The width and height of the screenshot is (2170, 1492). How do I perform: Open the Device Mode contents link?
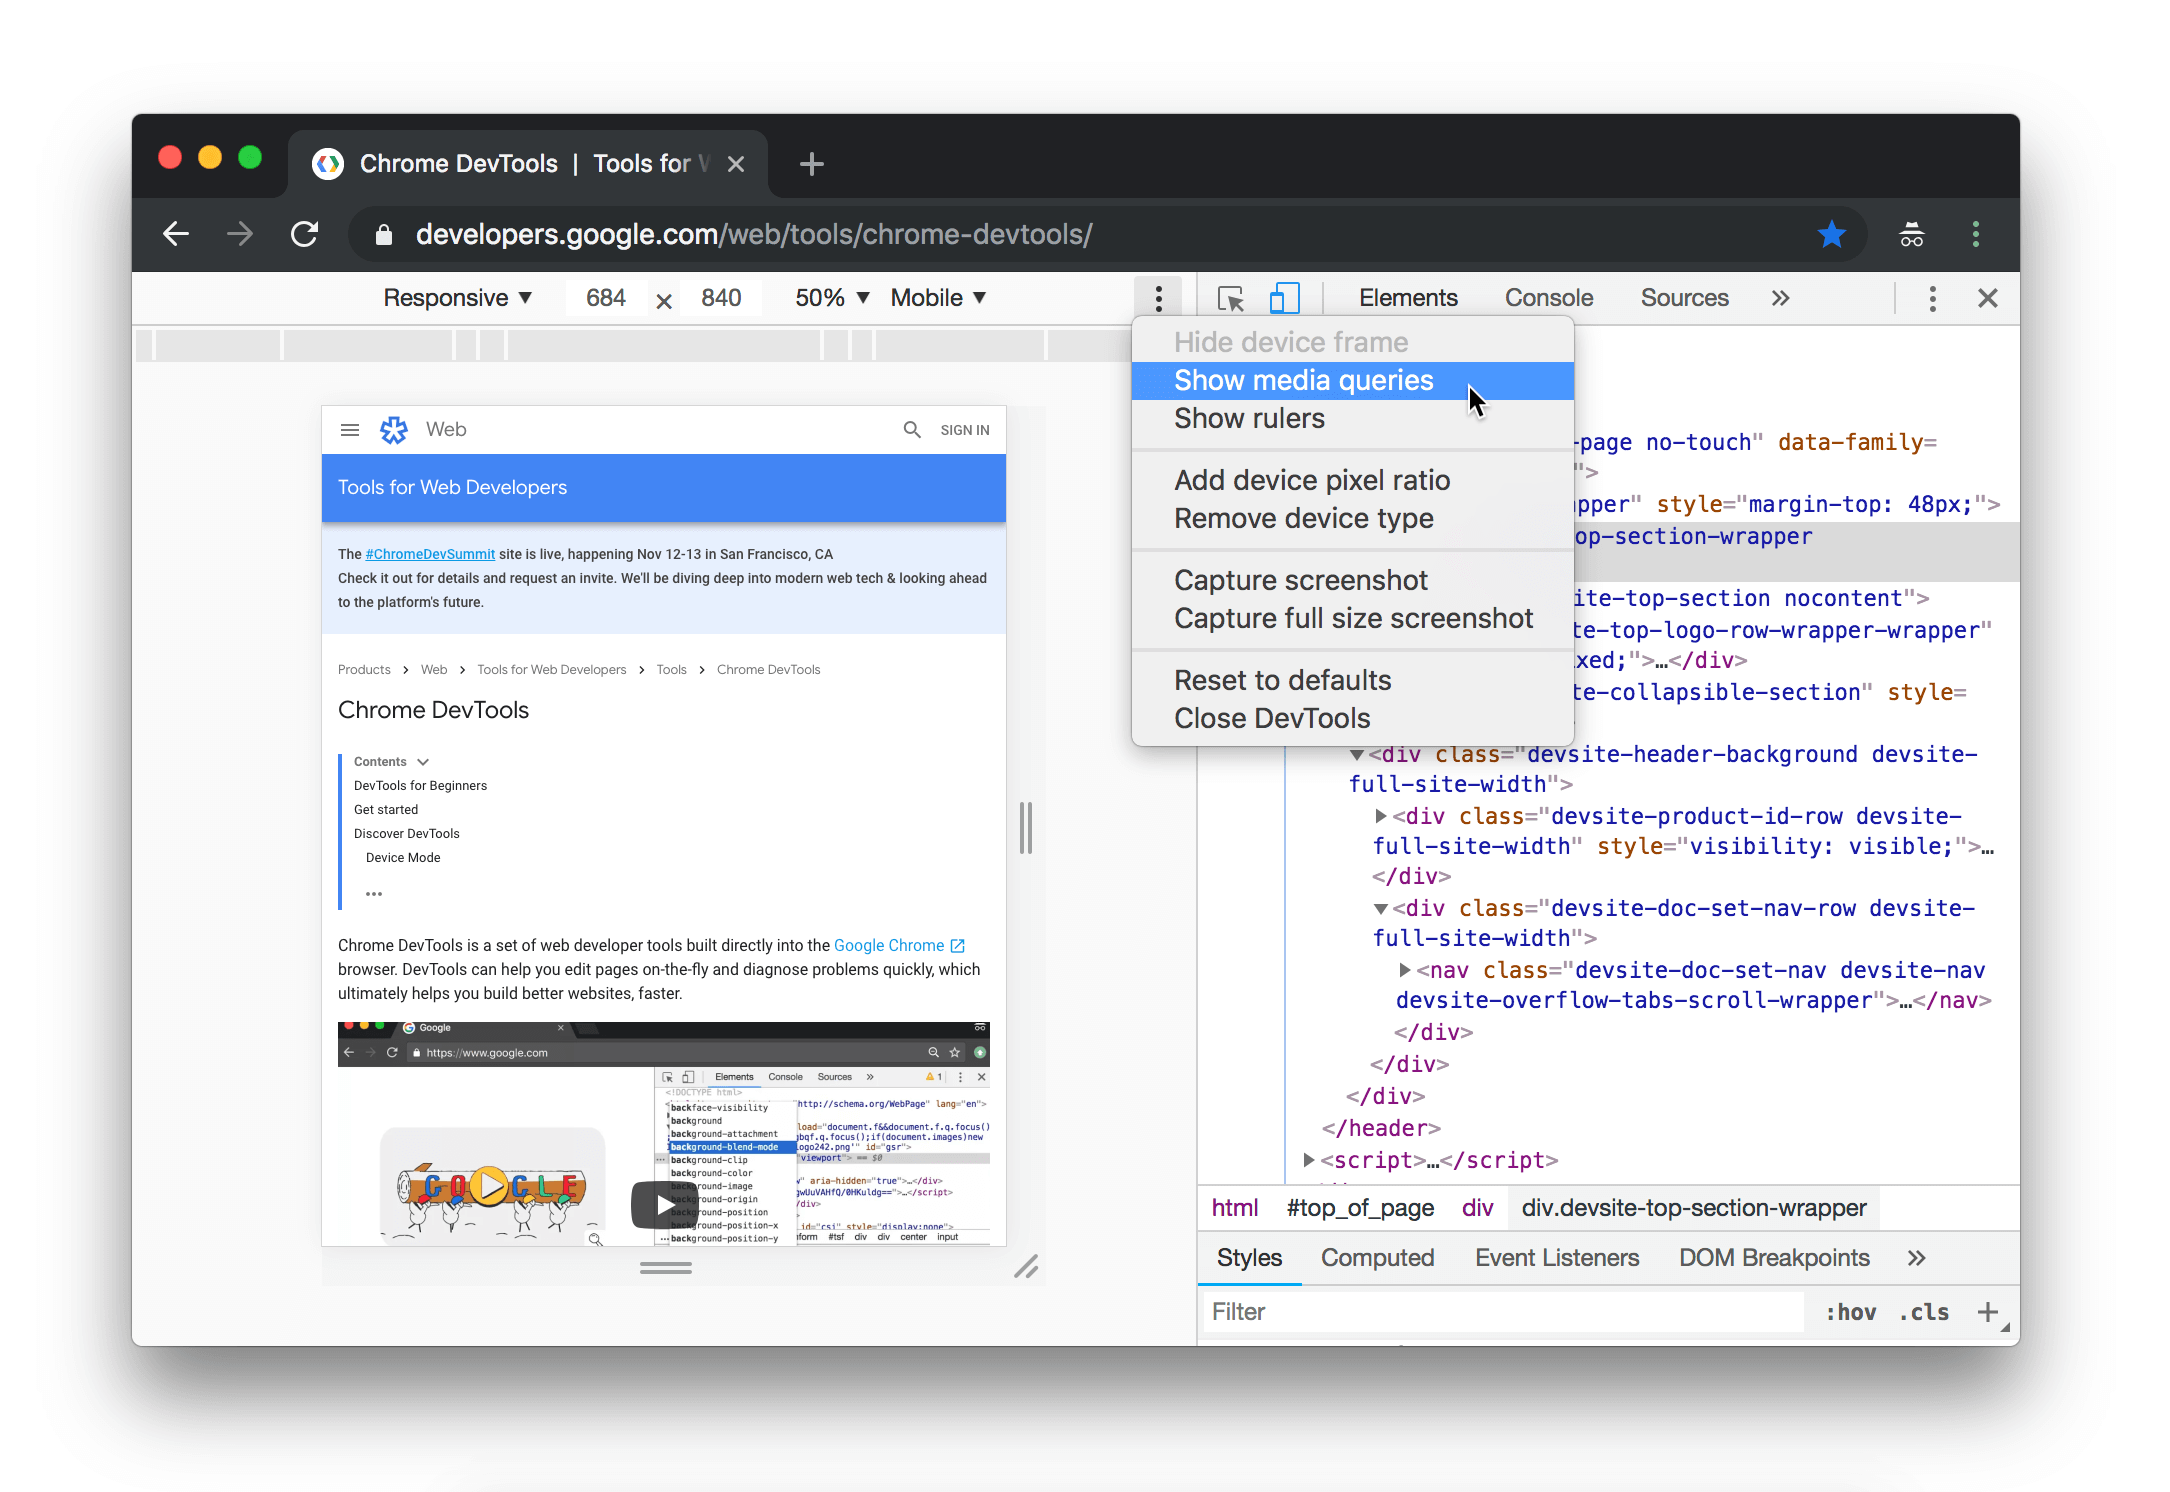click(403, 858)
